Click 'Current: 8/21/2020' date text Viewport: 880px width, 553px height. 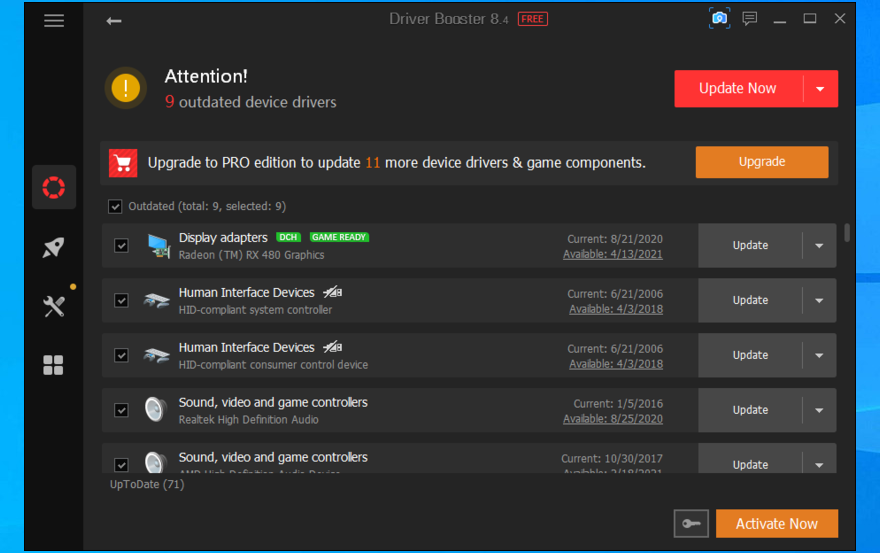(x=615, y=239)
